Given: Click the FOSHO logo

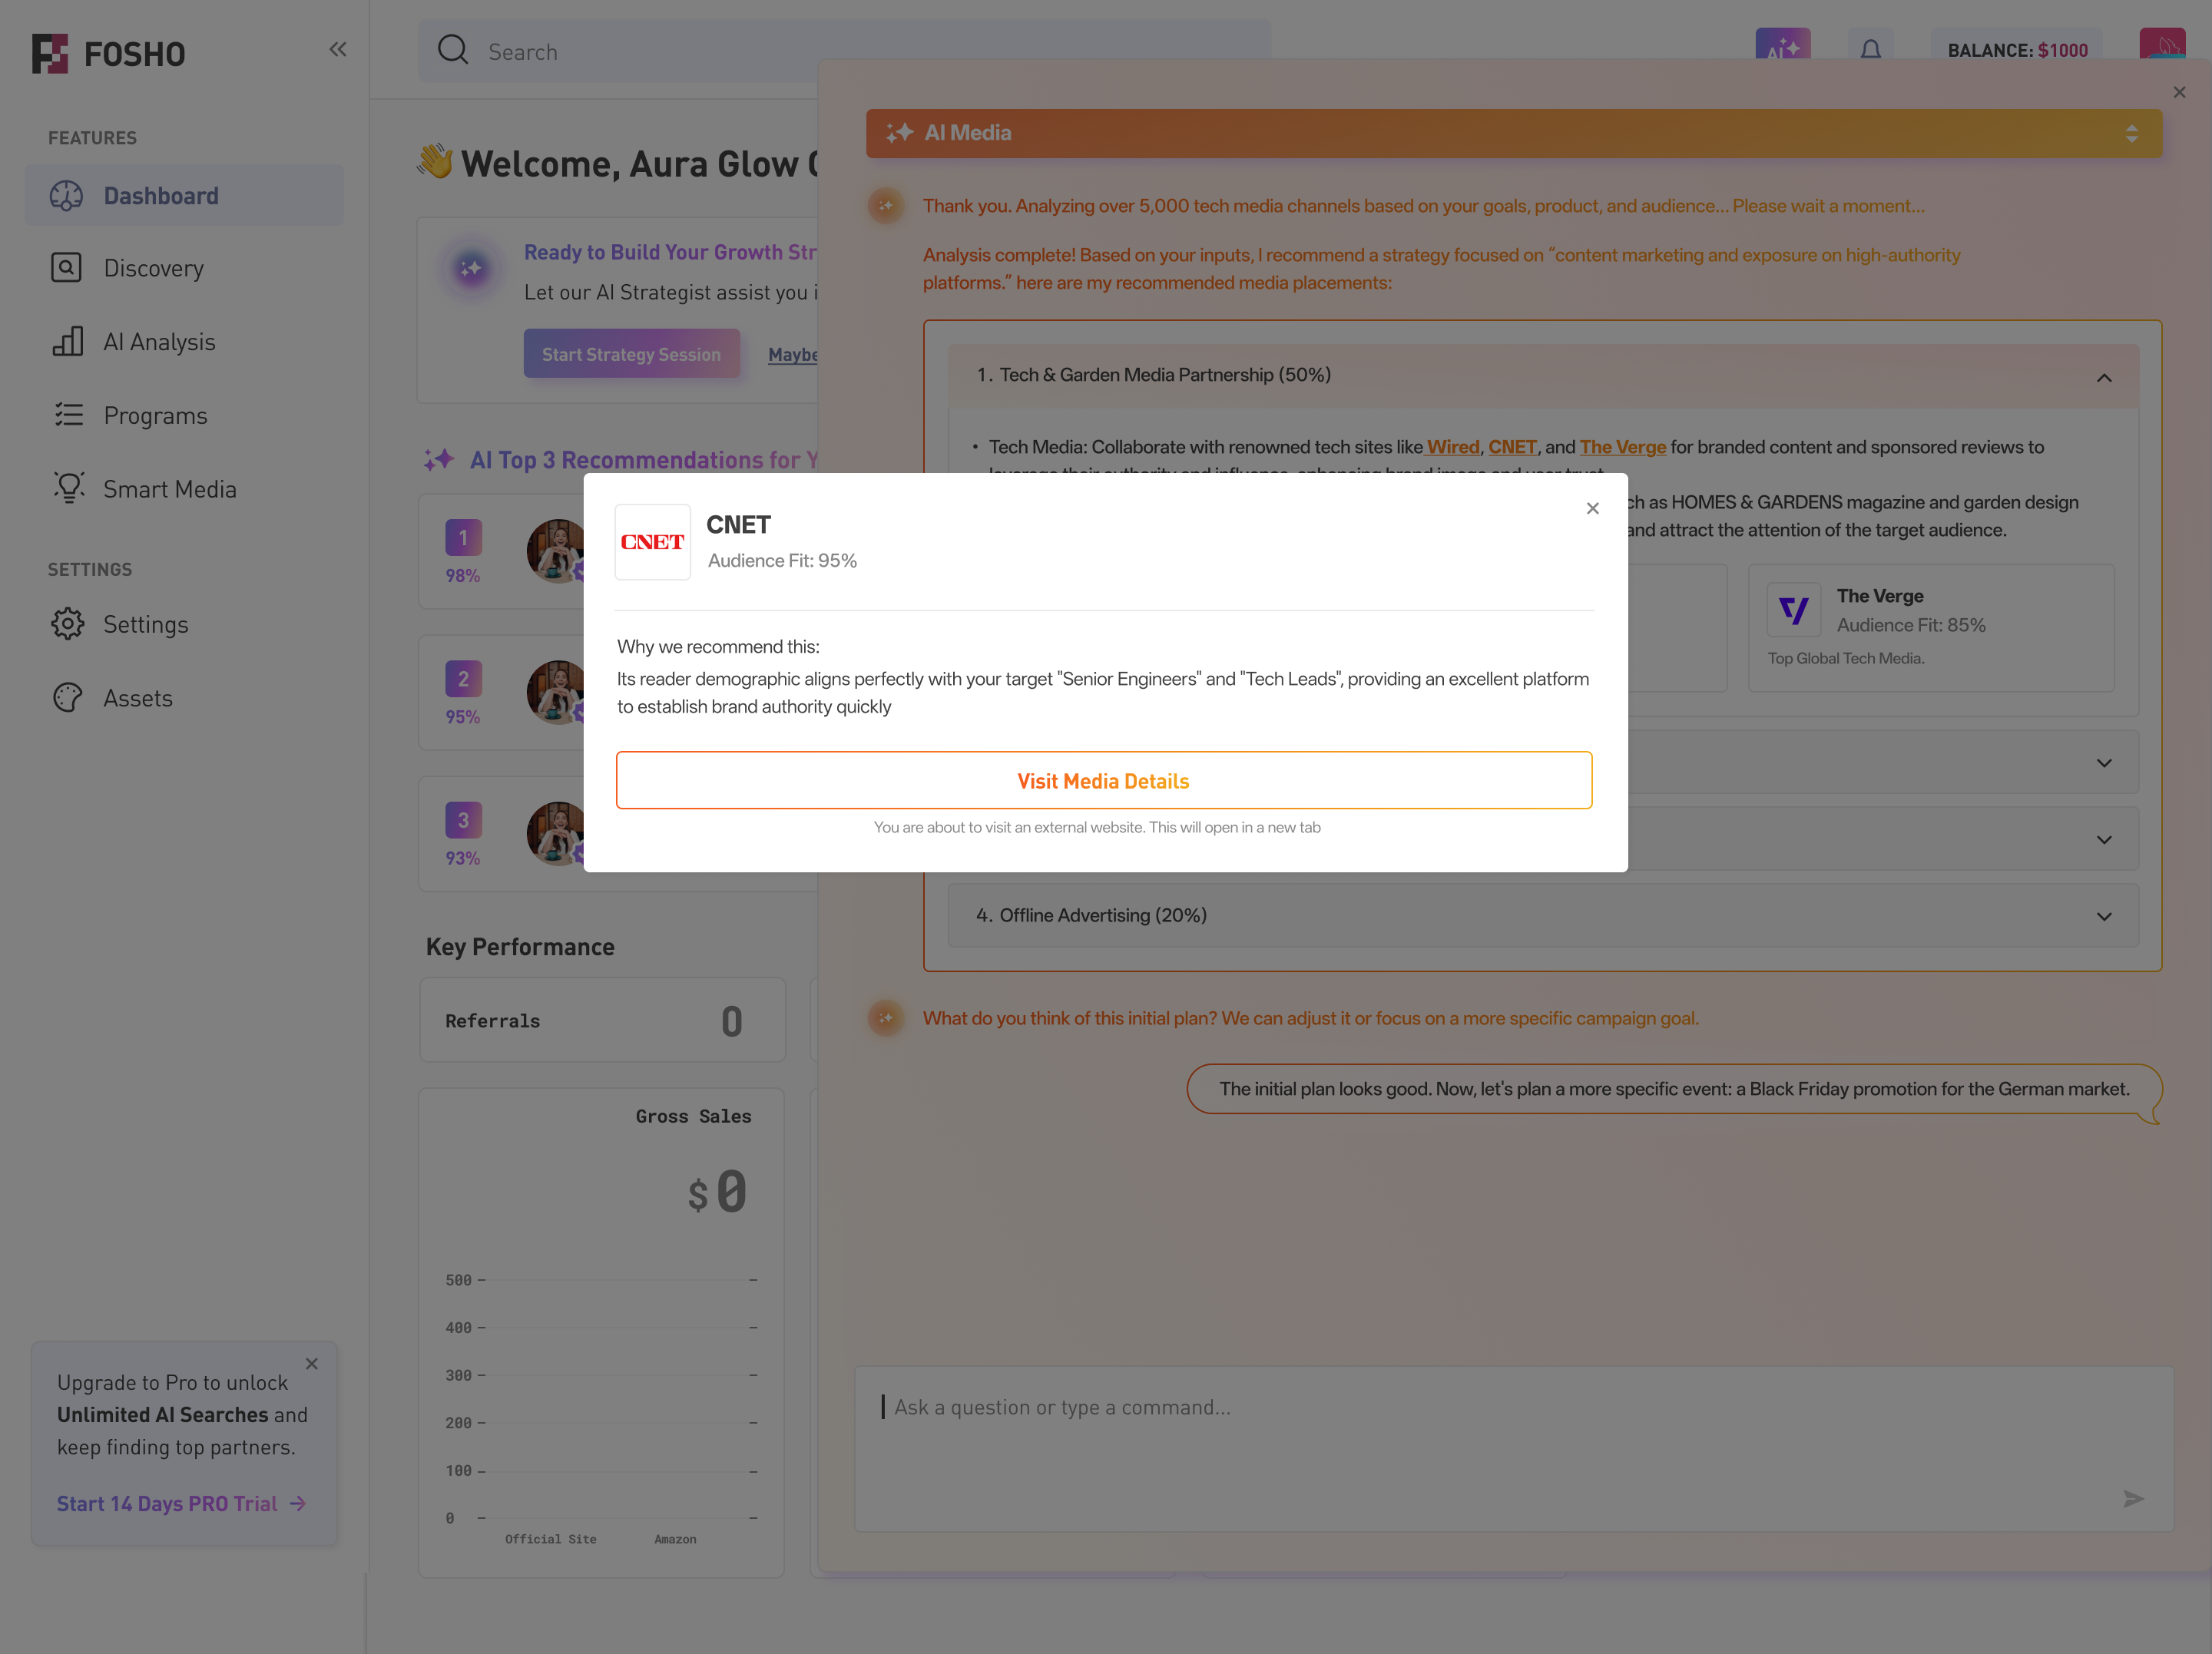Looking at the screenshot, I should 108,53.
